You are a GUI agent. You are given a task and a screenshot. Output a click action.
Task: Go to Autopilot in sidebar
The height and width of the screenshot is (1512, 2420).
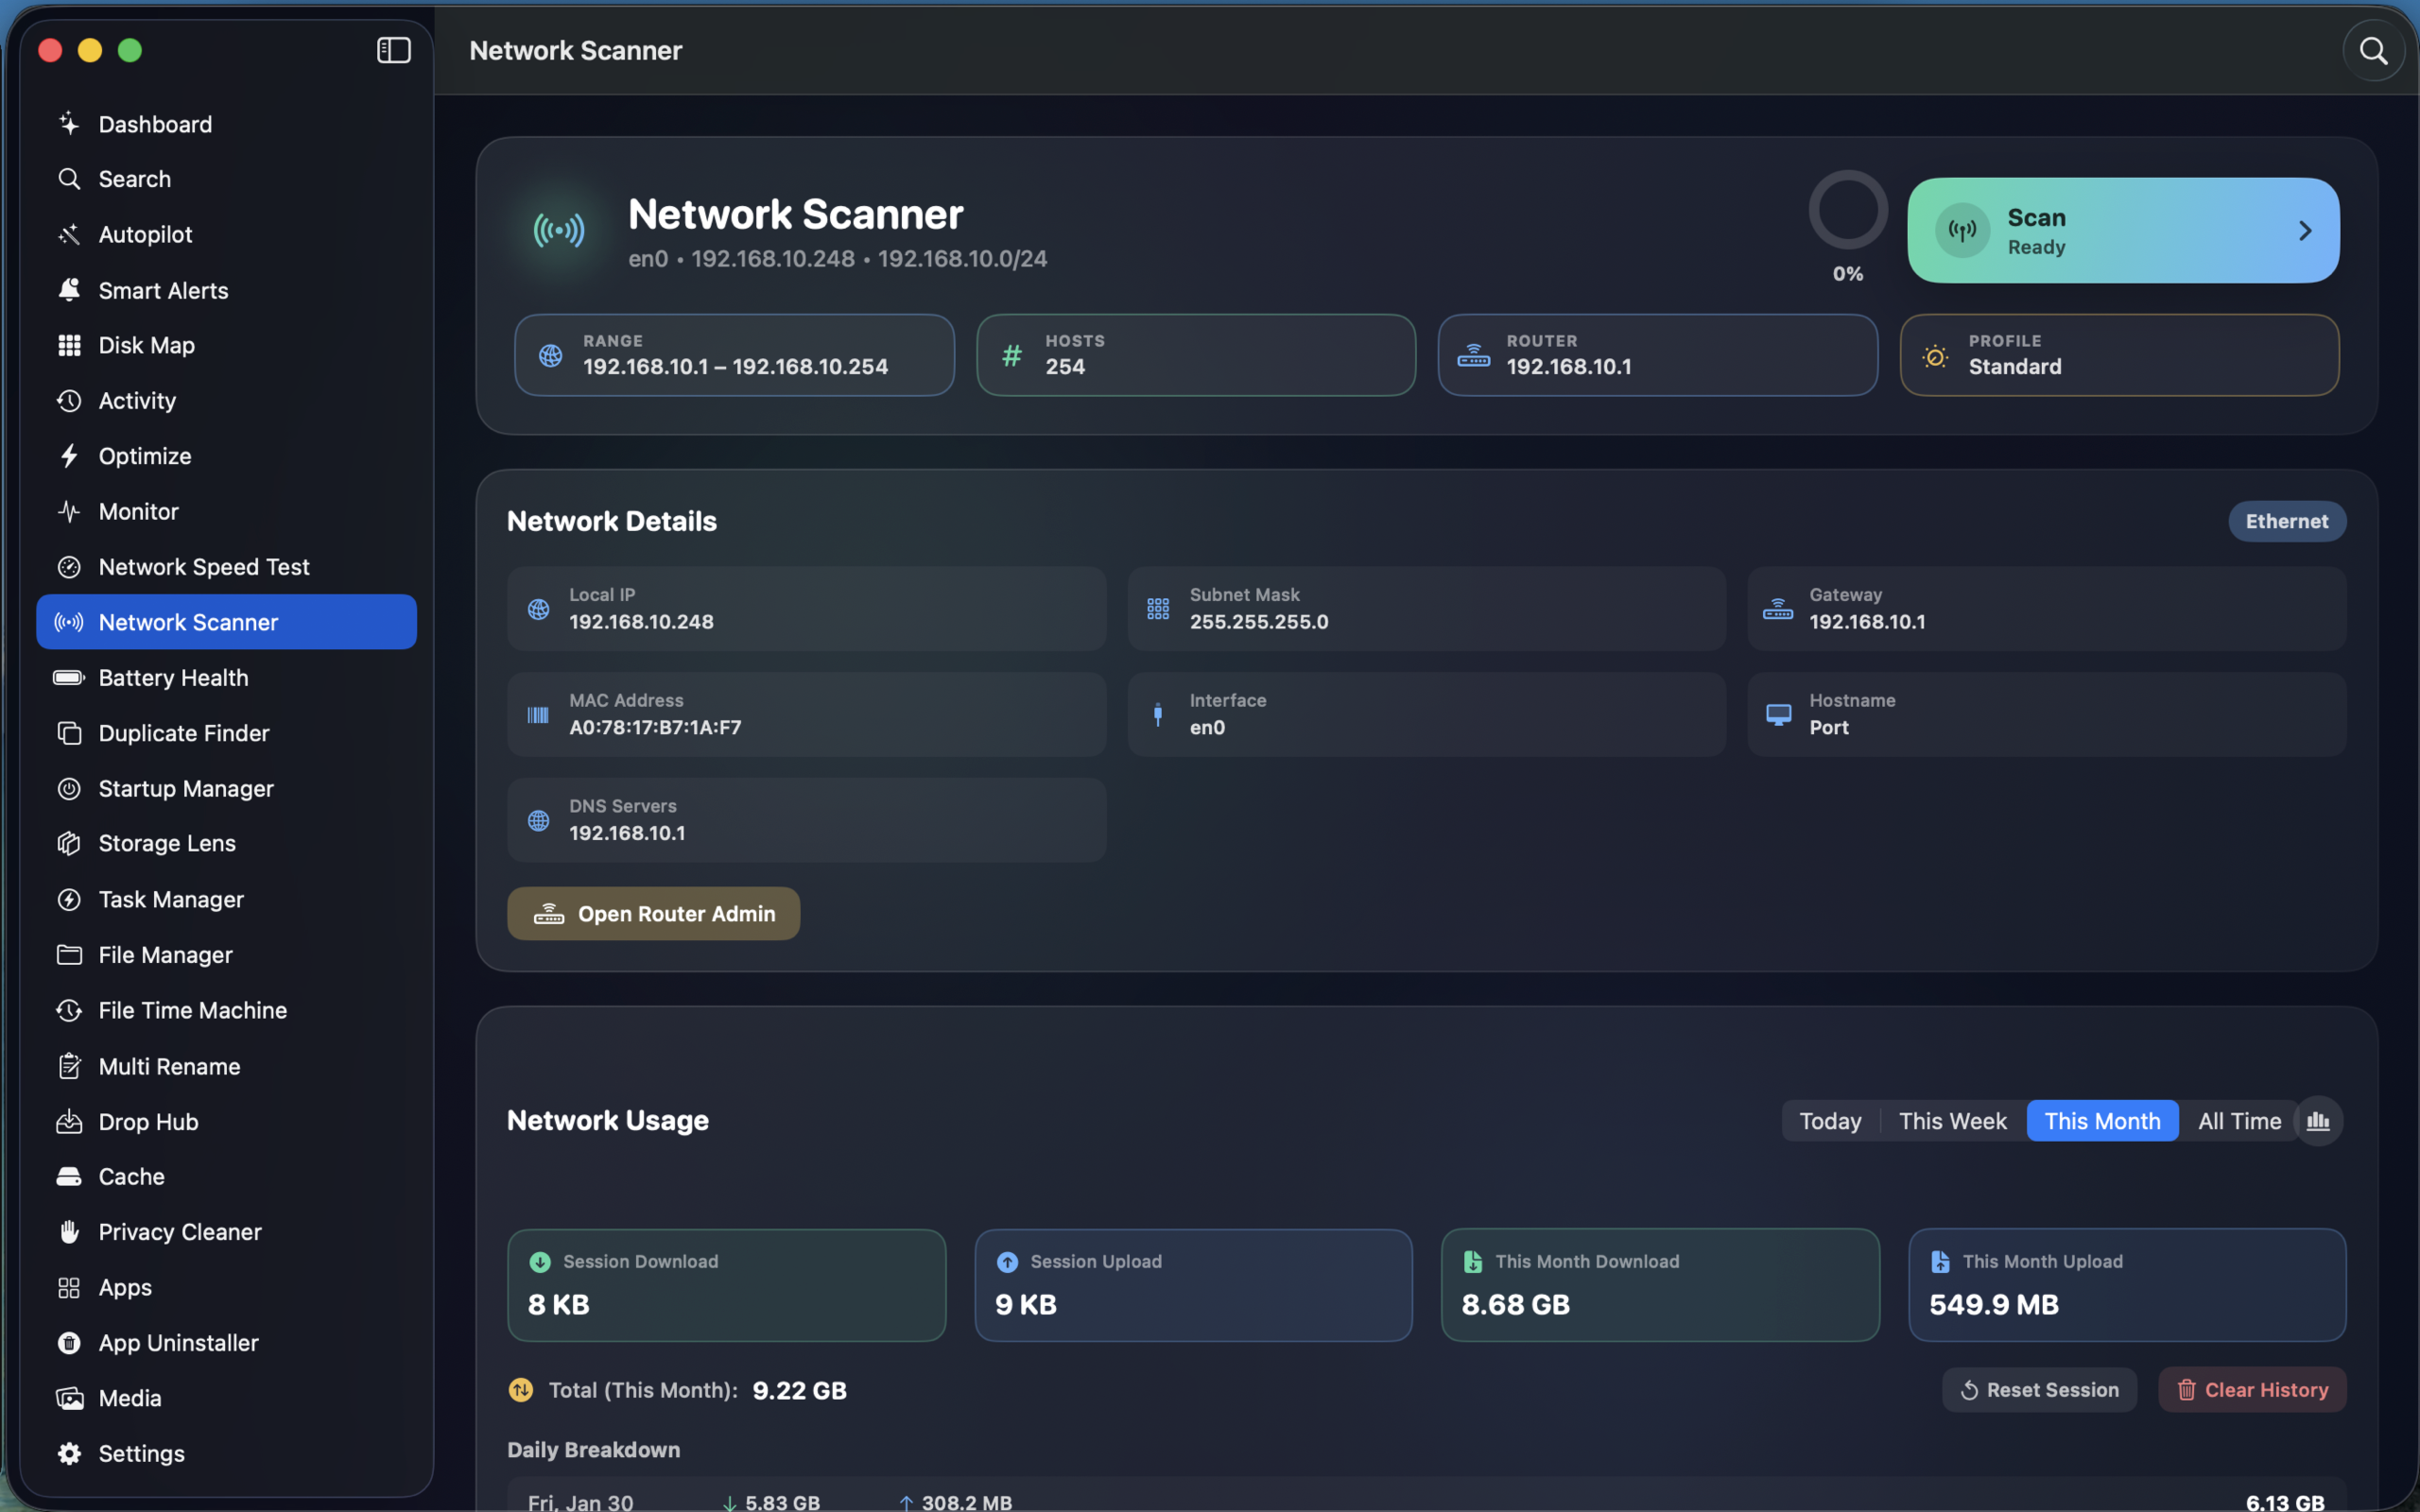click(x=226, y=234)
